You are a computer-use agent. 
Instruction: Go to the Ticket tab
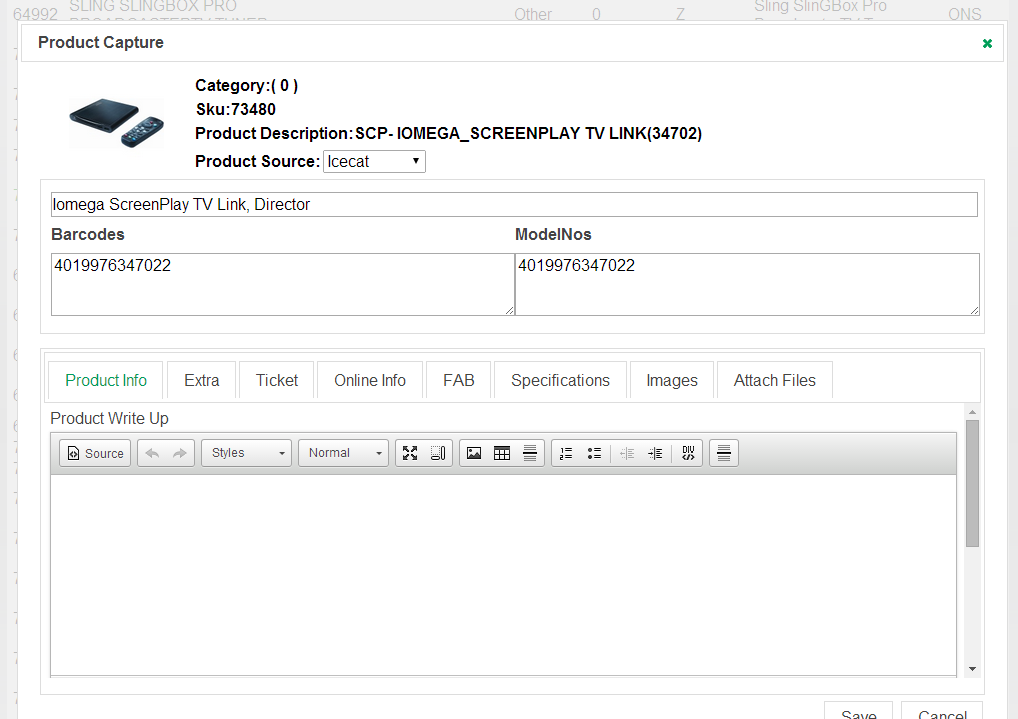tap(277, 381)
